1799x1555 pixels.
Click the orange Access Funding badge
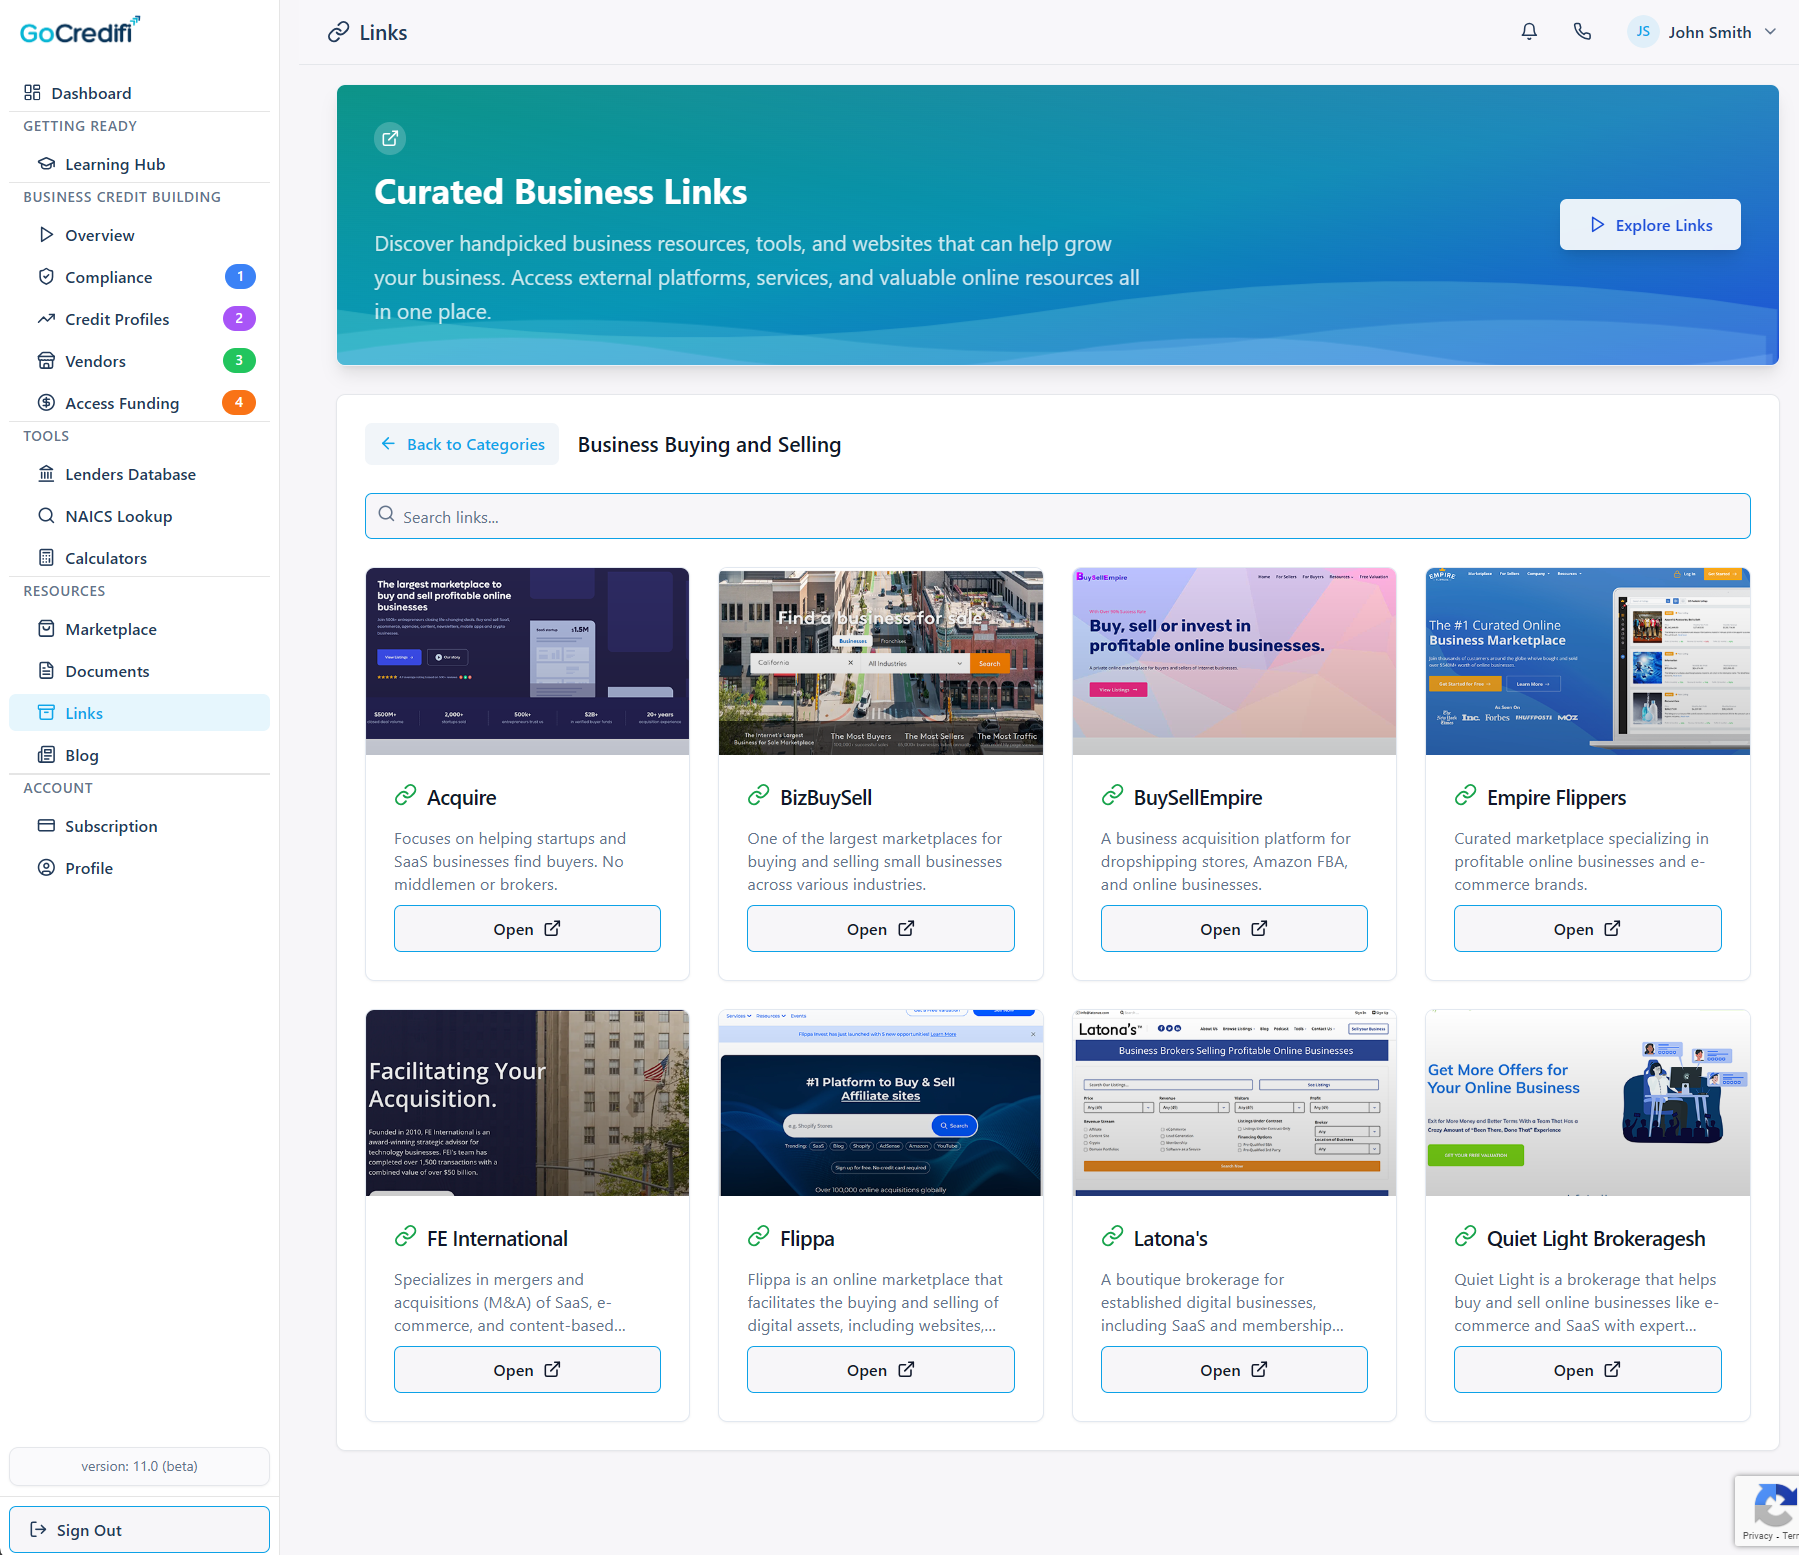click(239, 403)
